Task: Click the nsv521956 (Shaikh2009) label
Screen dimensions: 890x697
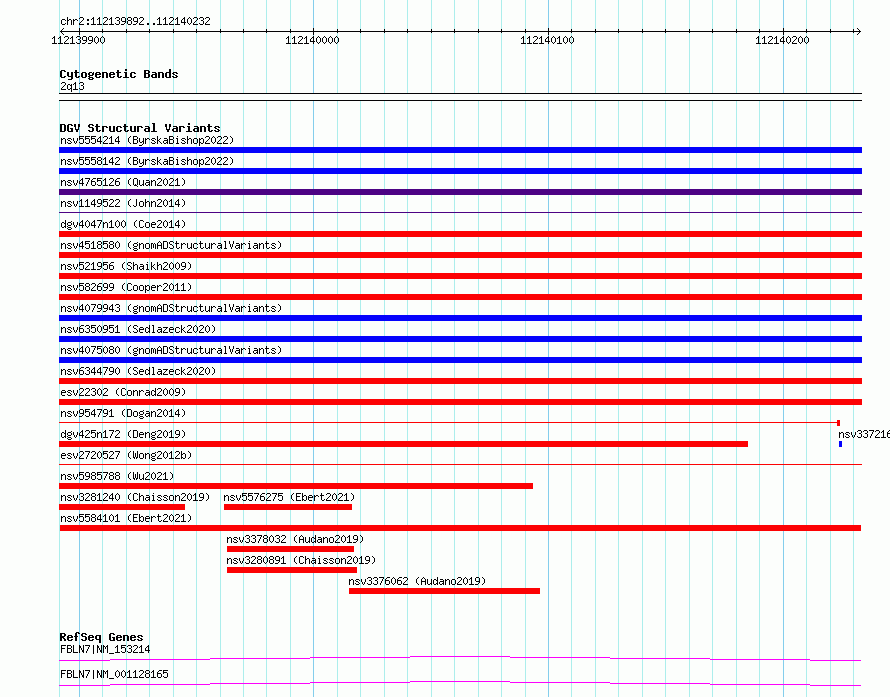Action: pos(126,266)
